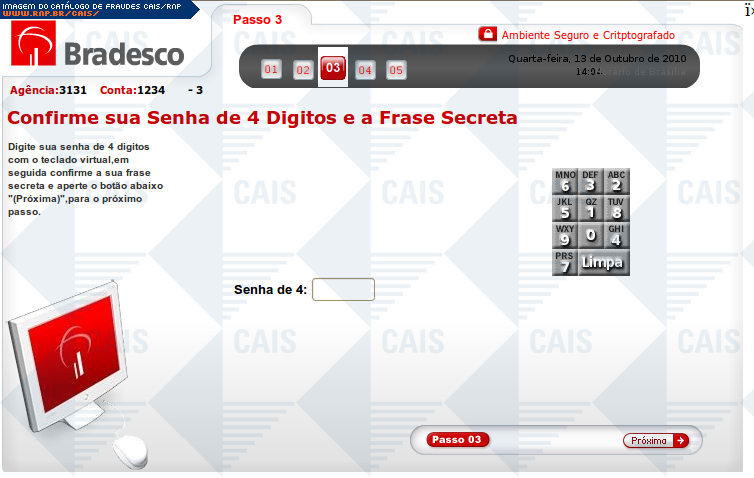Click the red Passo 03 label button
Screen dimensions: 754x478
(457, 440)
